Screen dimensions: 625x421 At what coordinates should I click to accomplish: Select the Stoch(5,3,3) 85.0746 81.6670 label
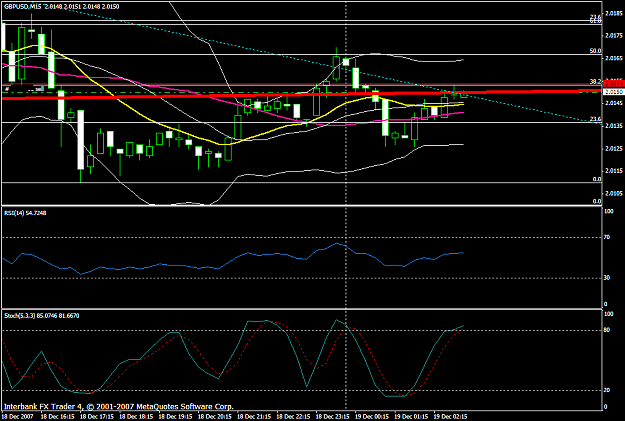coord(41,316)
